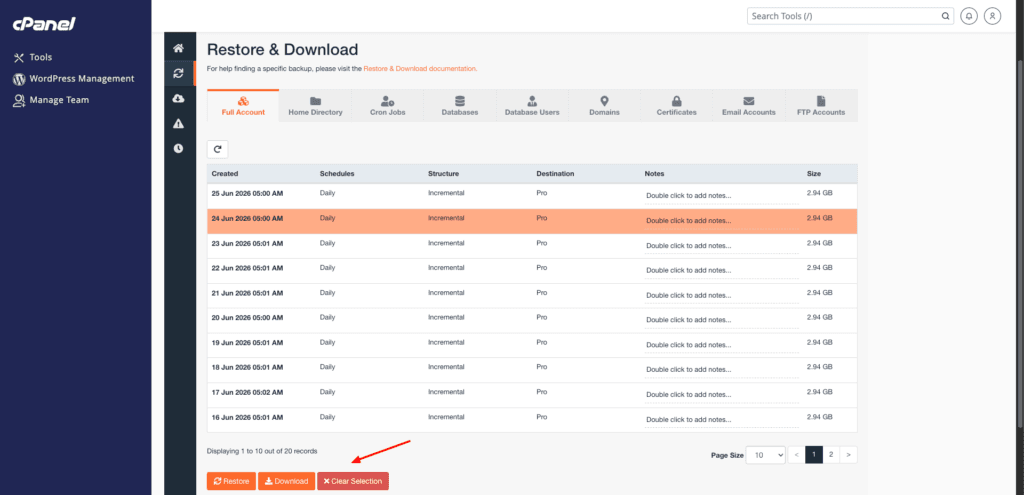Select the Full Account tab
1024x495 pixels.
pos(243,106)
